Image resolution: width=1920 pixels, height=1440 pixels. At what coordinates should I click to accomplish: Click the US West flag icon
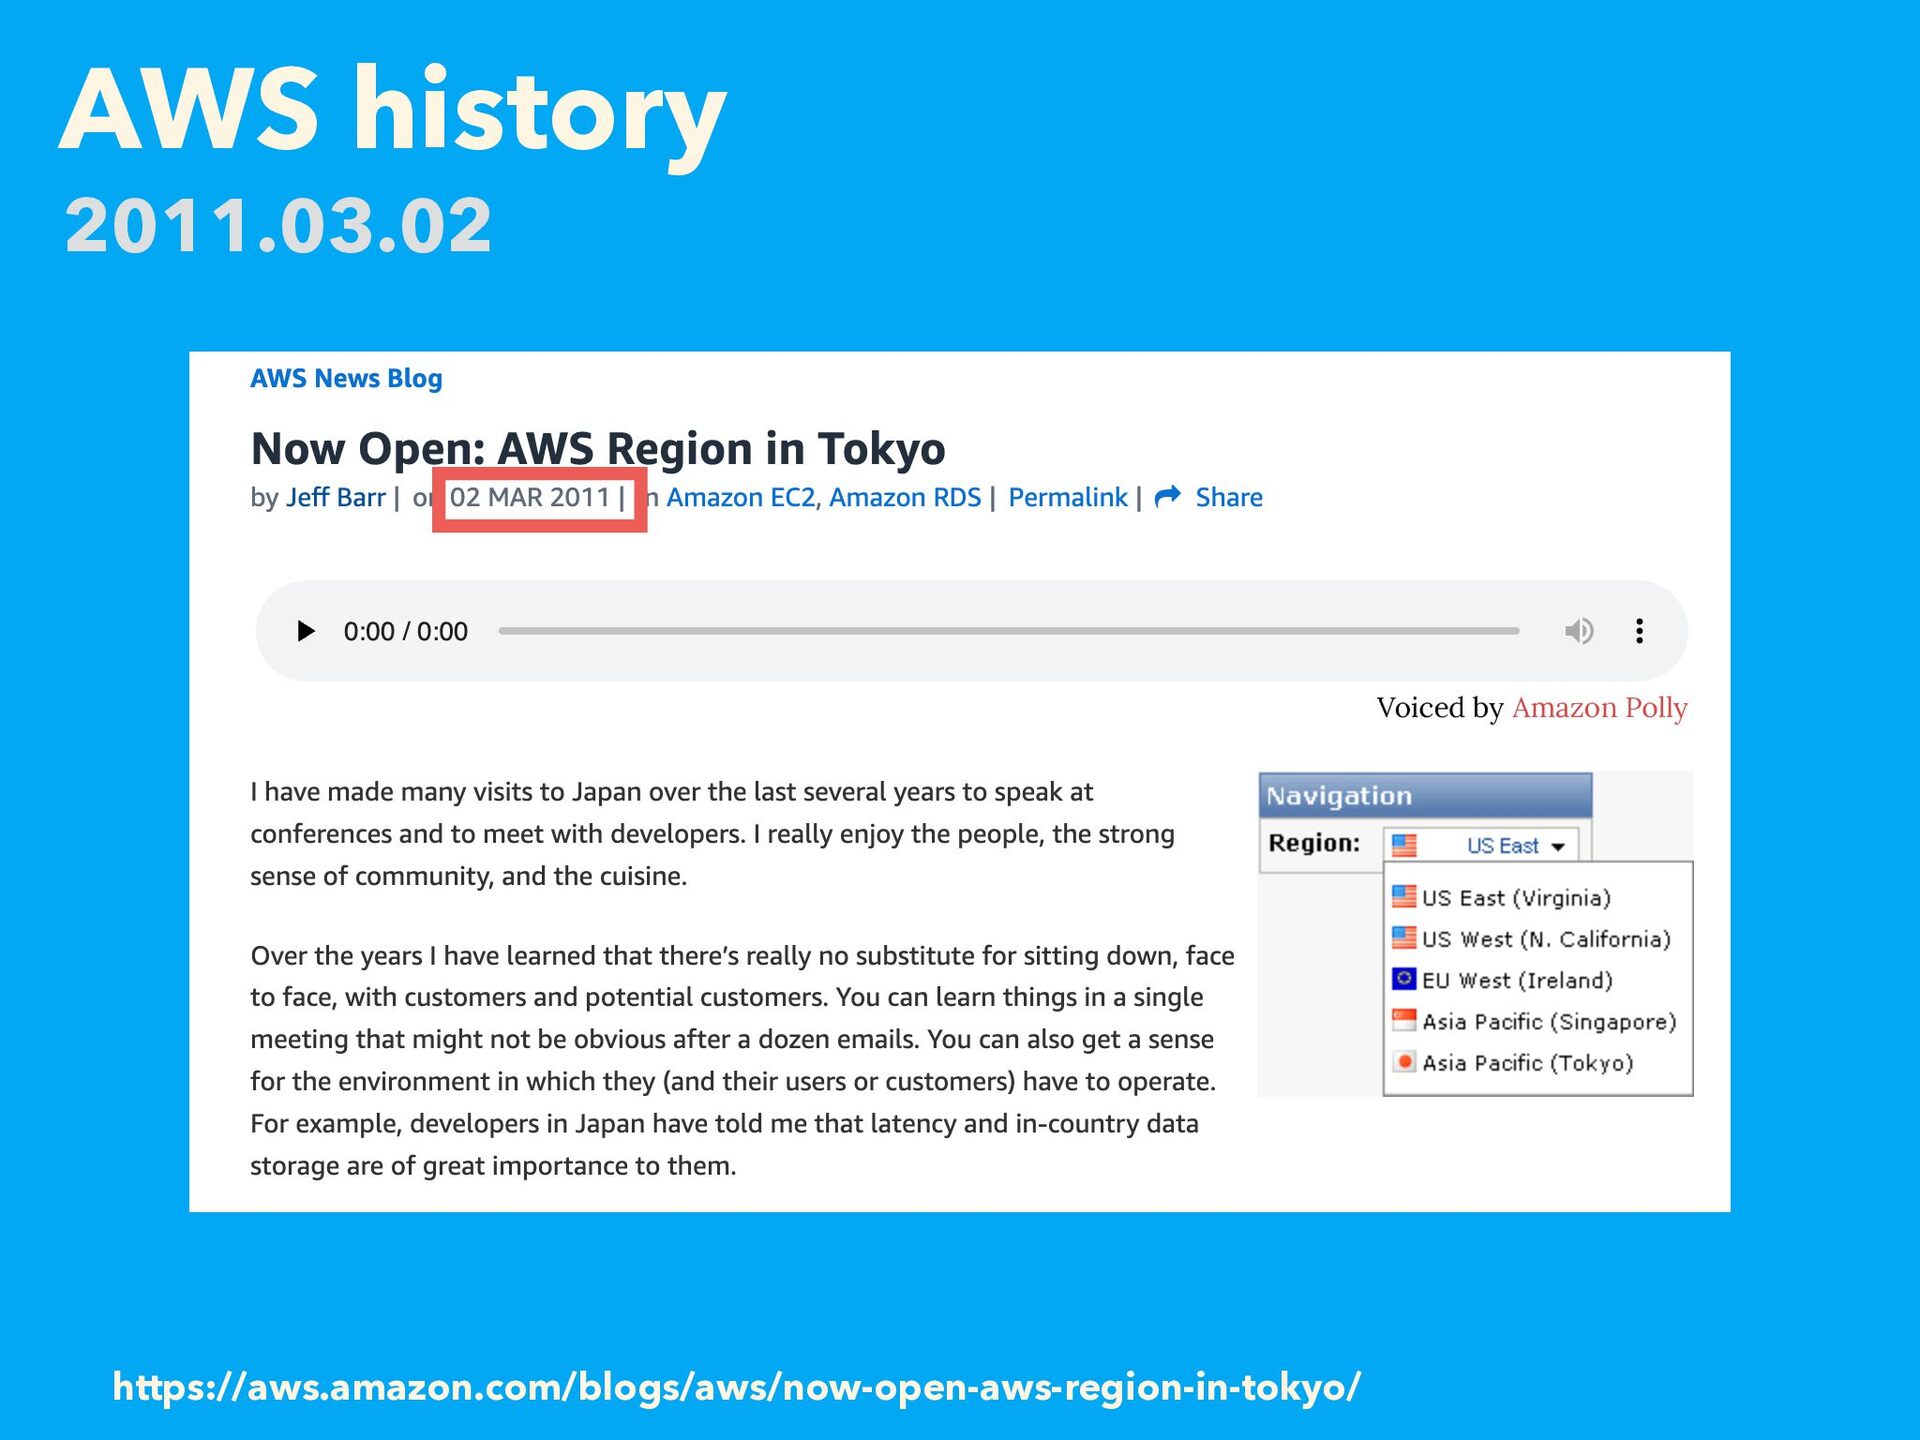point(1404,938)
